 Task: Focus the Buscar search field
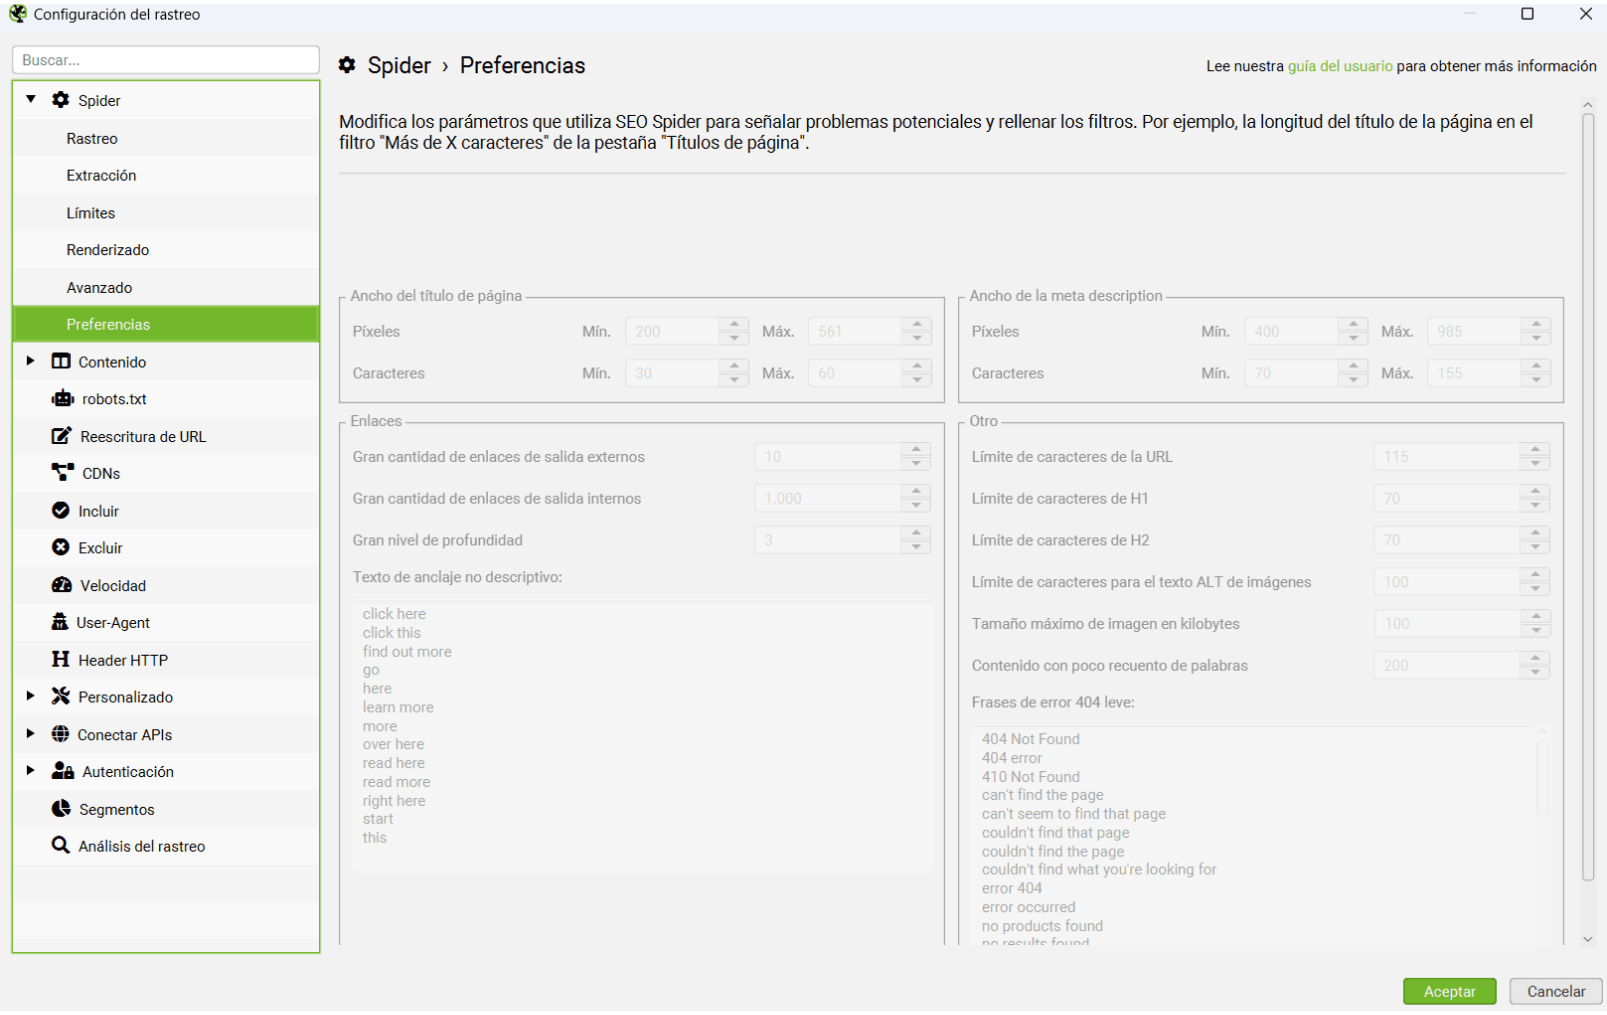coord(166,60)
